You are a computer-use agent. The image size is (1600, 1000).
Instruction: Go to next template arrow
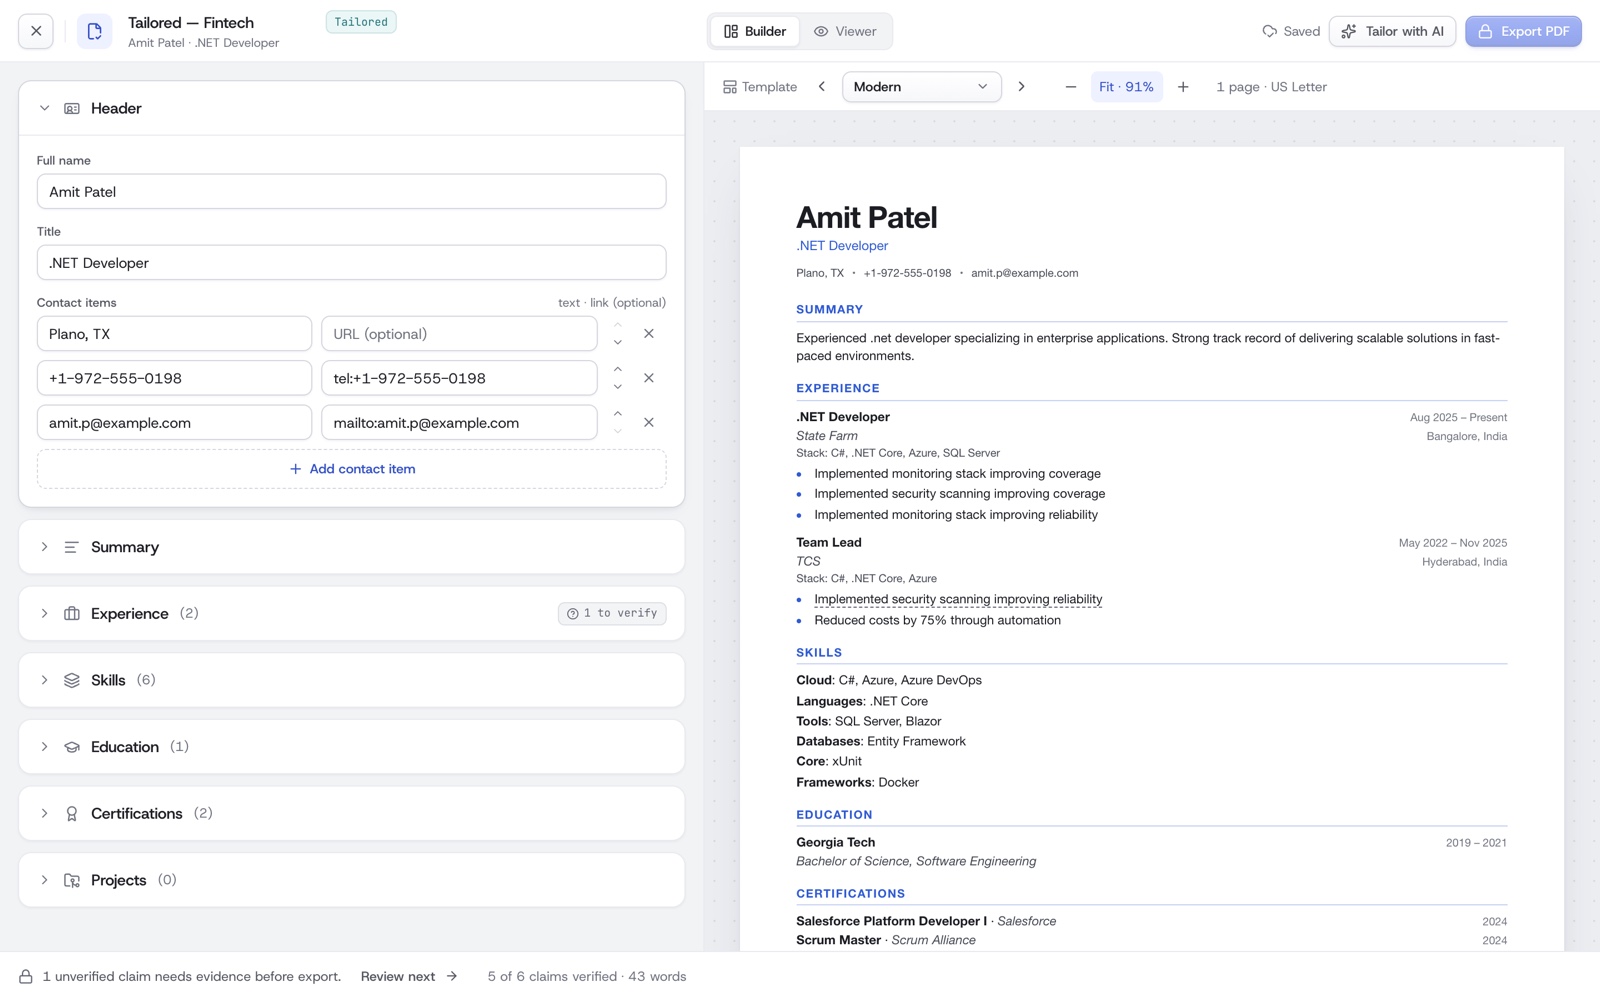[1021, 87]
